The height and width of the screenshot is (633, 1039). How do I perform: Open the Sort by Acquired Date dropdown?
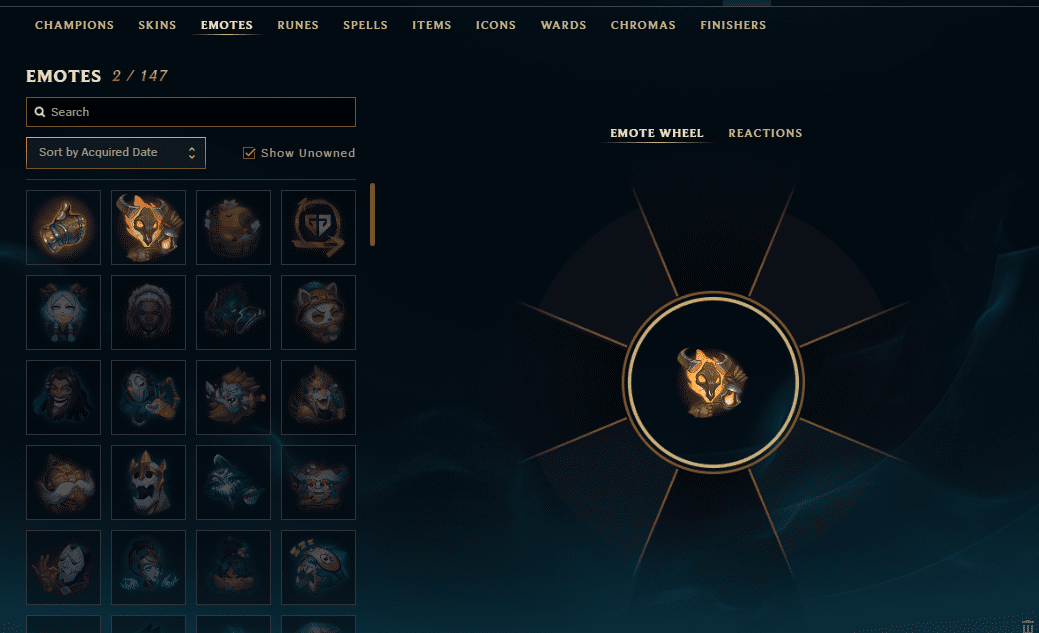[x=116, y=152]
